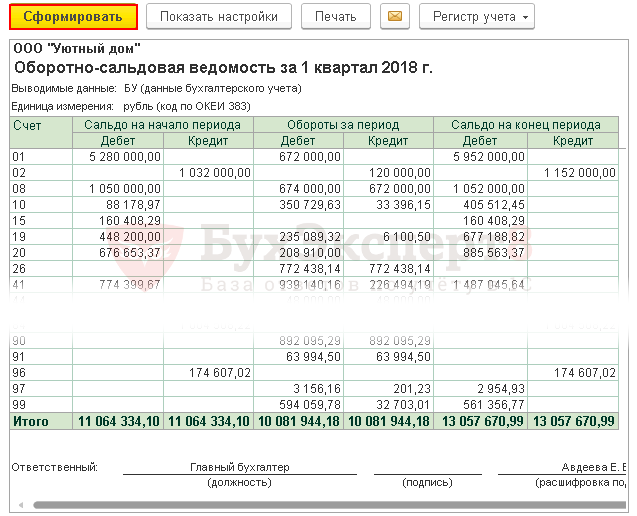Click the value 235 089,32
Image resolution: width=637 pixels, height=516 pixels.
pyautogui.click(x=310, y=236)
